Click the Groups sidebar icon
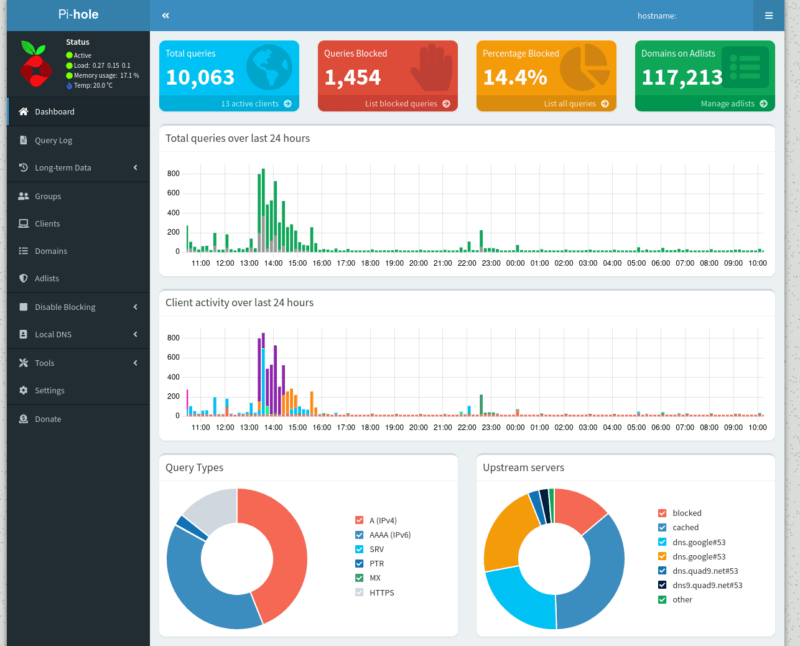 (x=24, y=196)
